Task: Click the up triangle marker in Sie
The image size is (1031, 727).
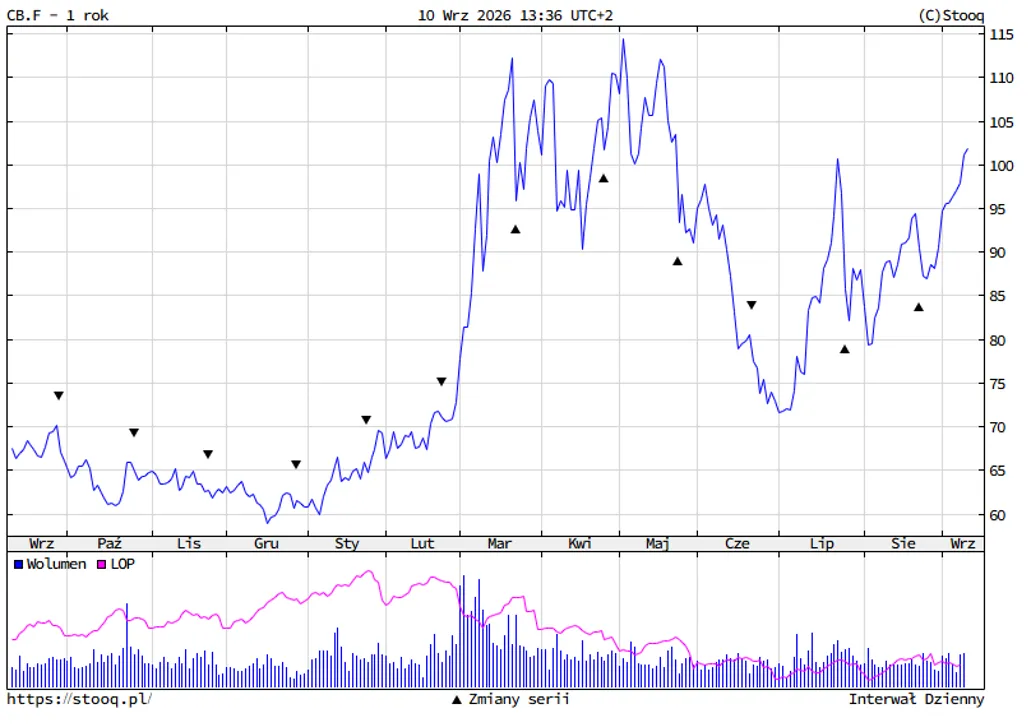Action: [919, 307]
